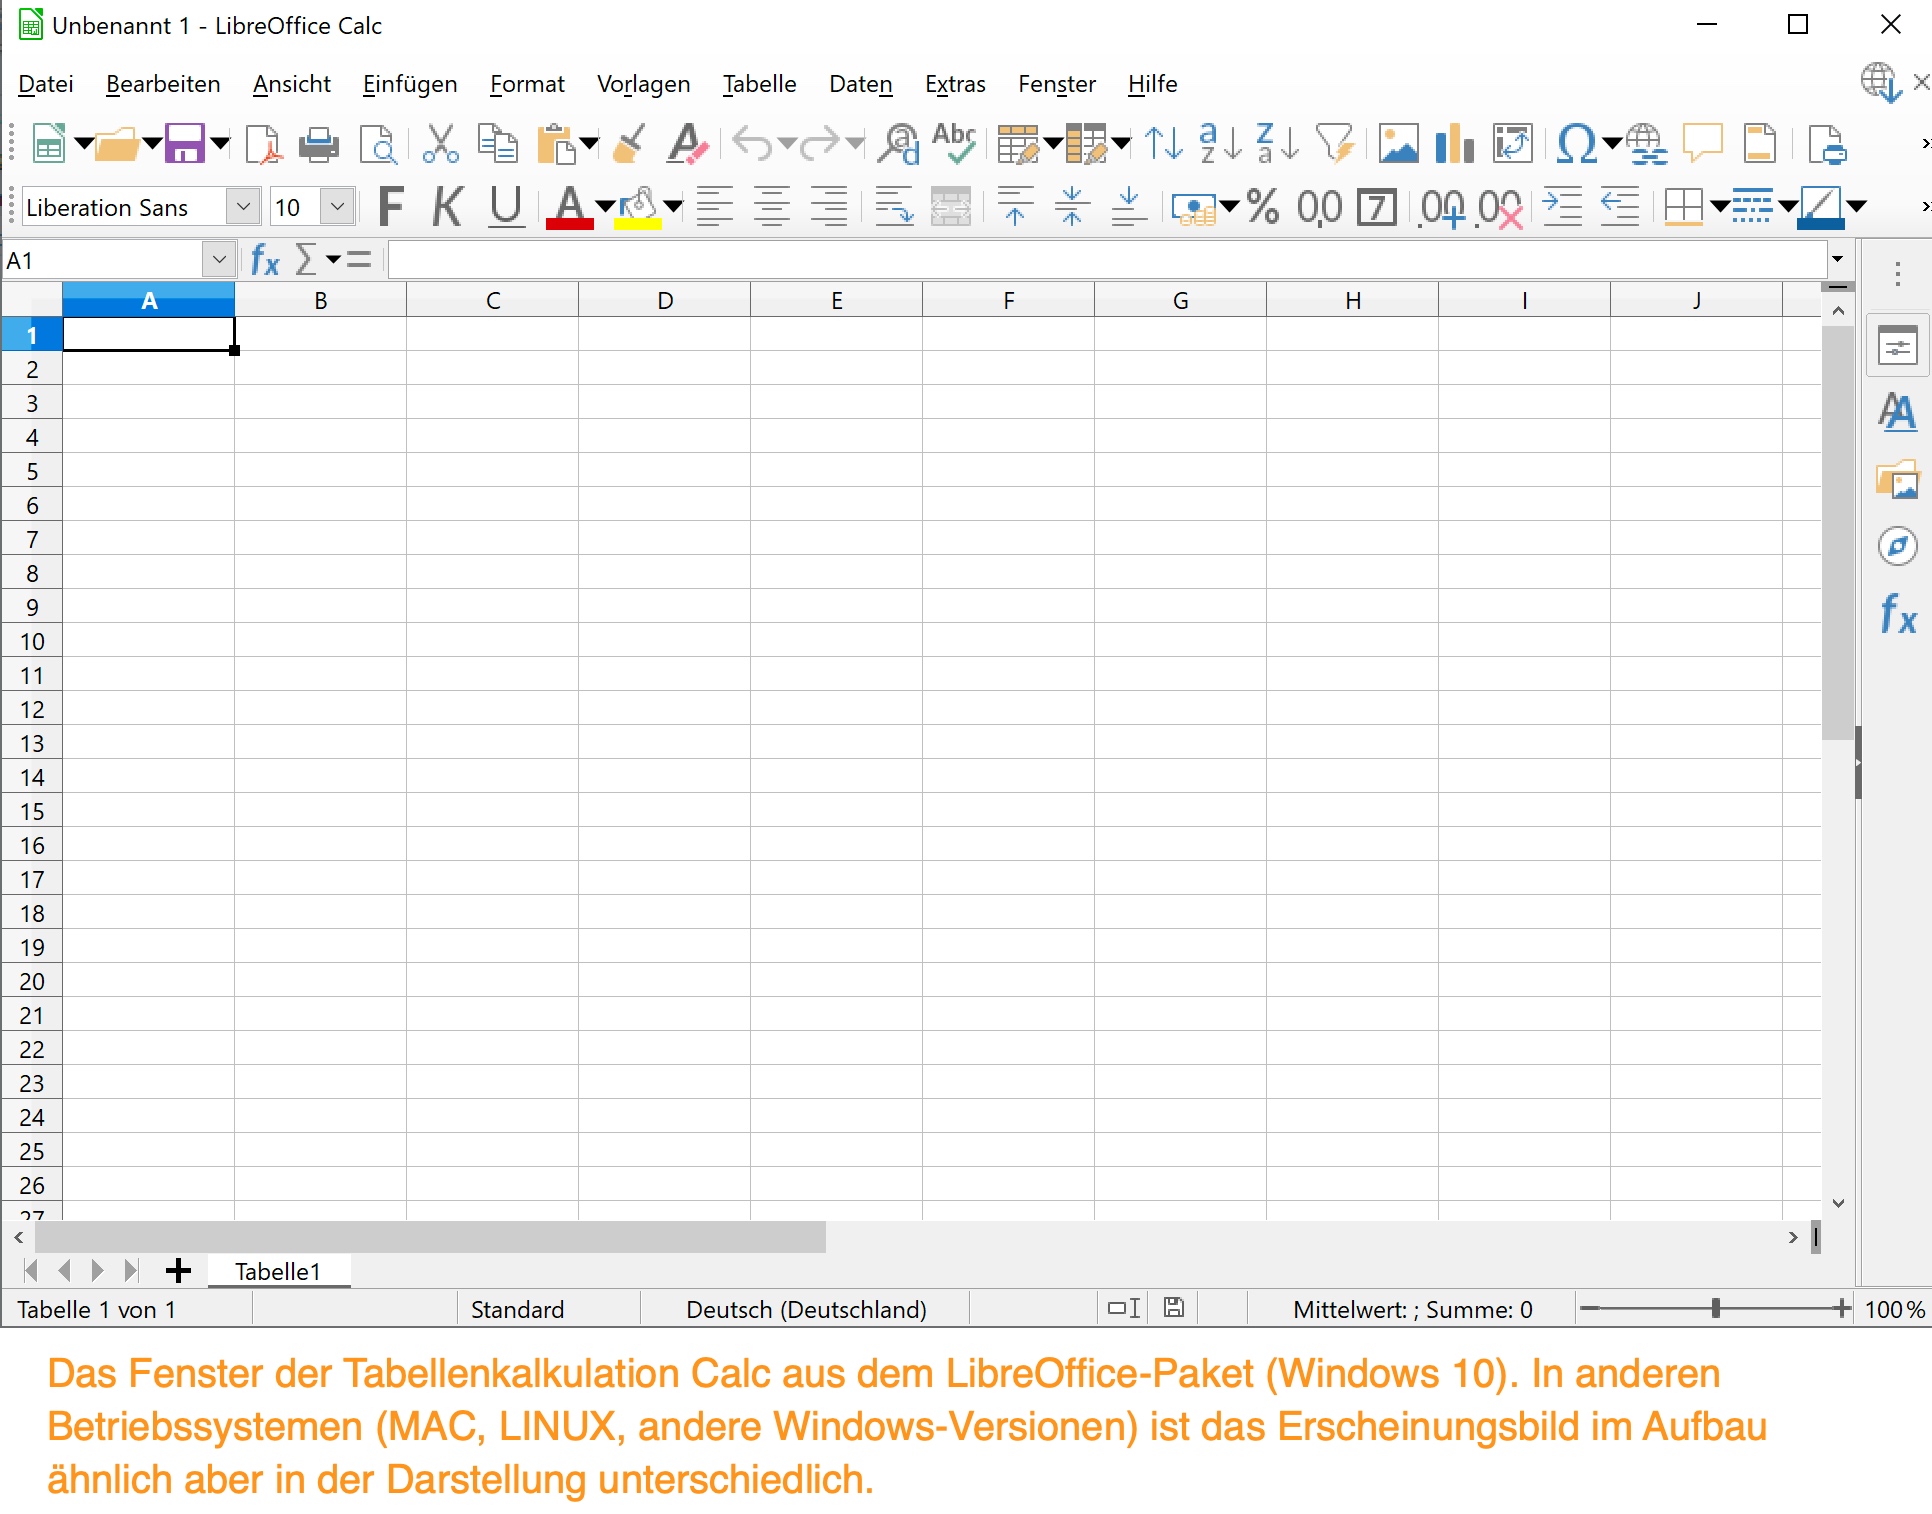
Task: Sort ascending A to Z
Action: [1220, 144]
